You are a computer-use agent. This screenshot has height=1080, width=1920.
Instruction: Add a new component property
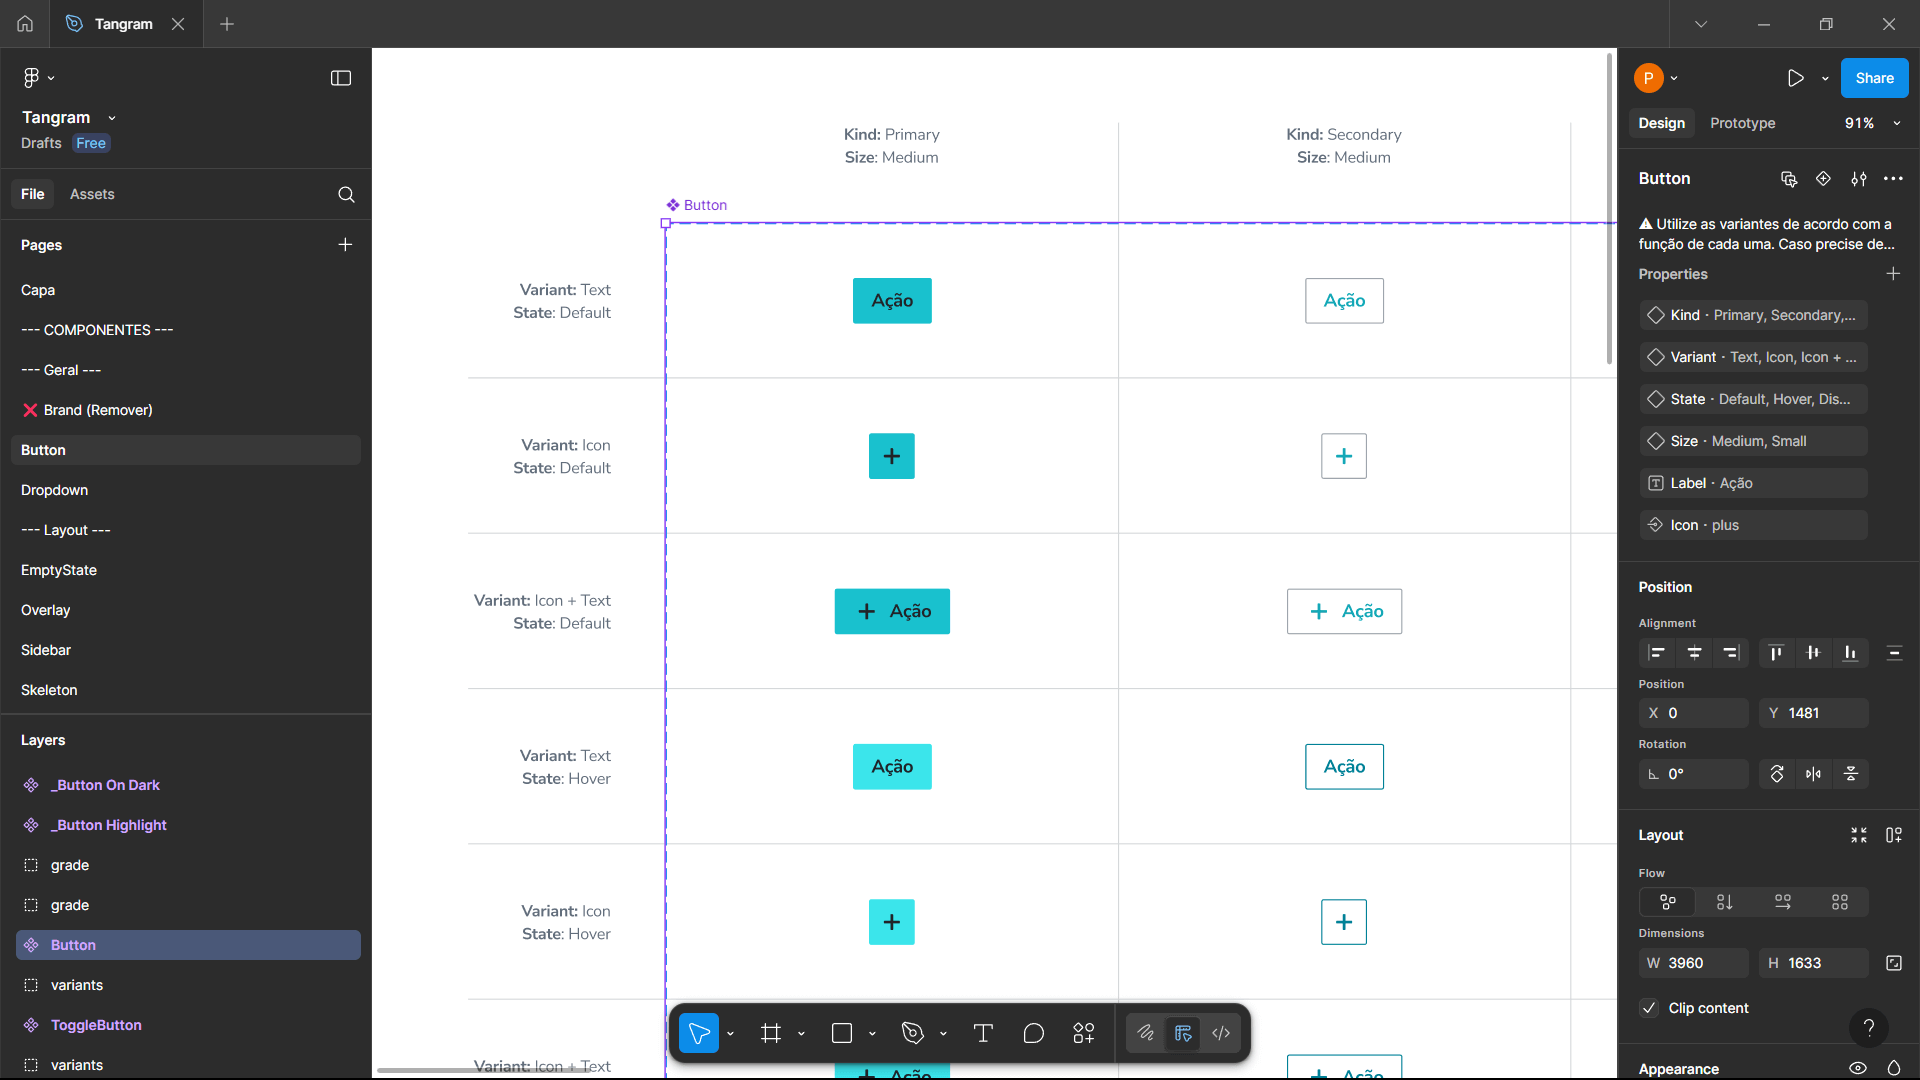tap(1893, 274)
